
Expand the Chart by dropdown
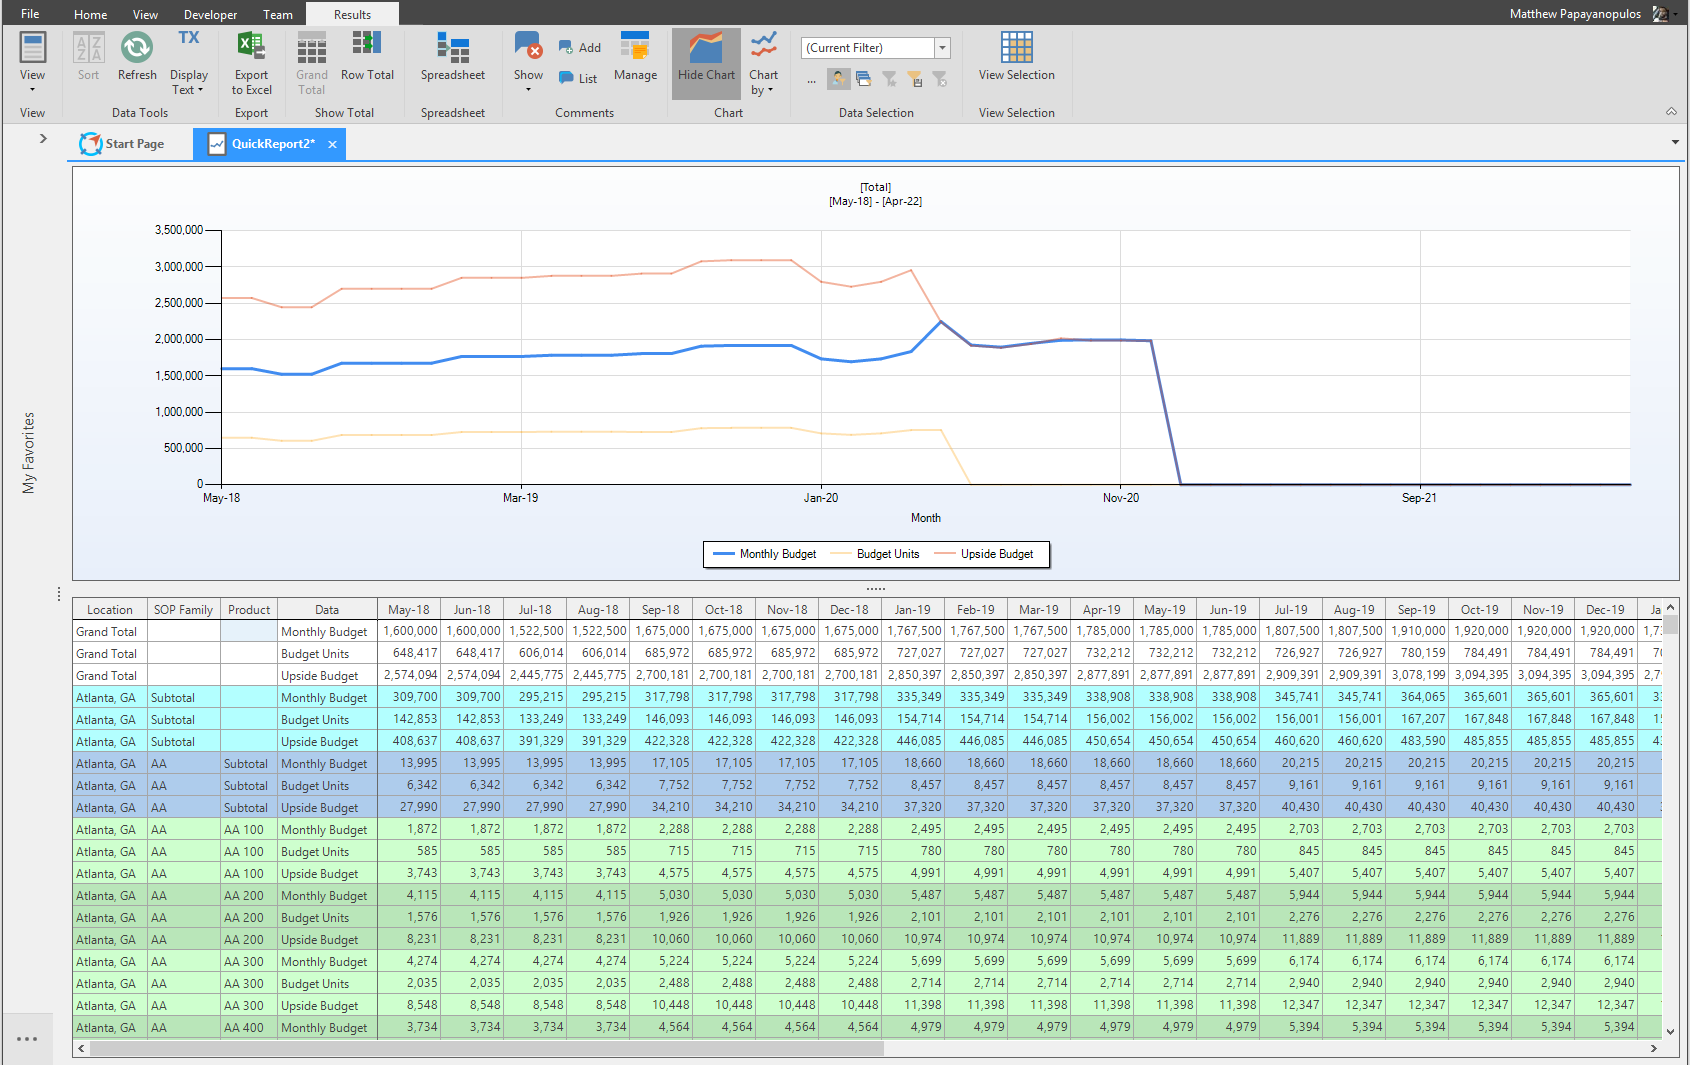(x=764, y=63)
